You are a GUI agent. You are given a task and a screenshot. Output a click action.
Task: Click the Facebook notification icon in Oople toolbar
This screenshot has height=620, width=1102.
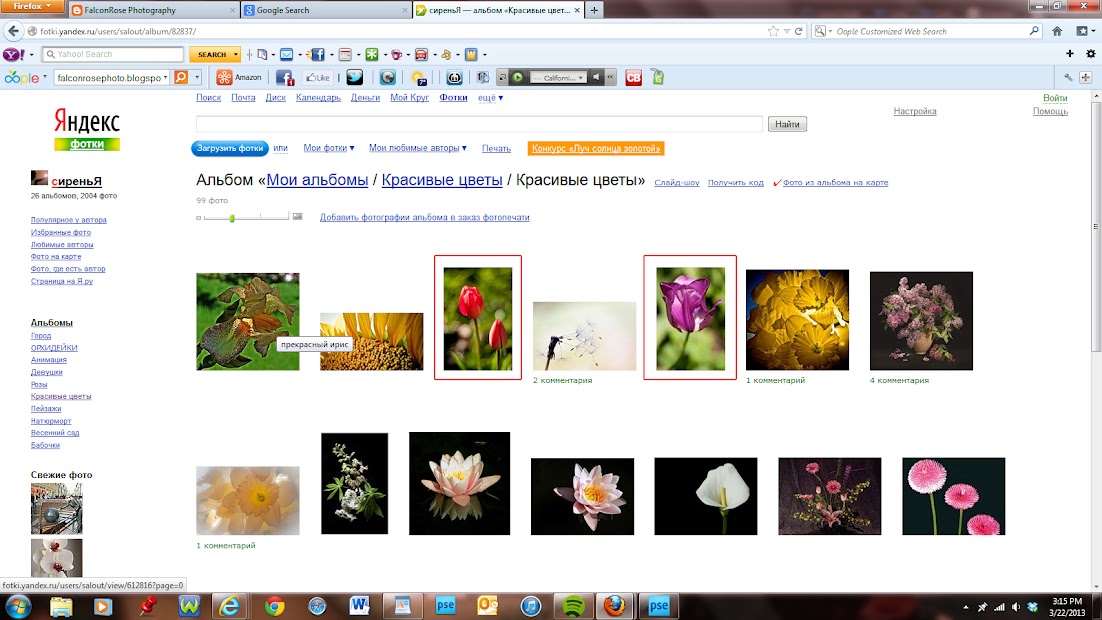(285, 77)
